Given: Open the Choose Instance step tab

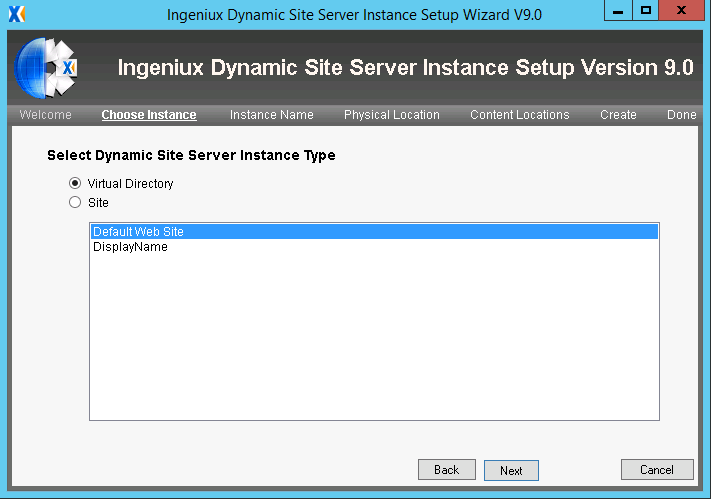Looking at the screenshot, I should point(149,115).
